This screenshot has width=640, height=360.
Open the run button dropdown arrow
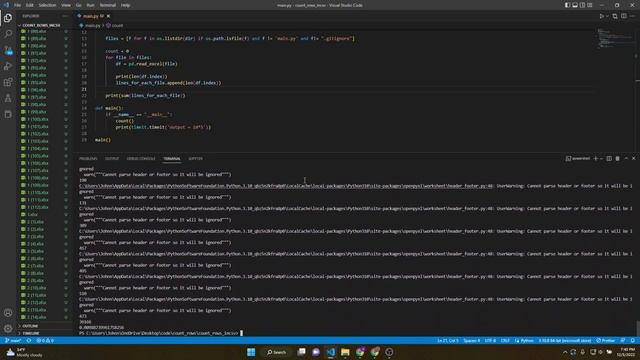click(x=607, y=16)
